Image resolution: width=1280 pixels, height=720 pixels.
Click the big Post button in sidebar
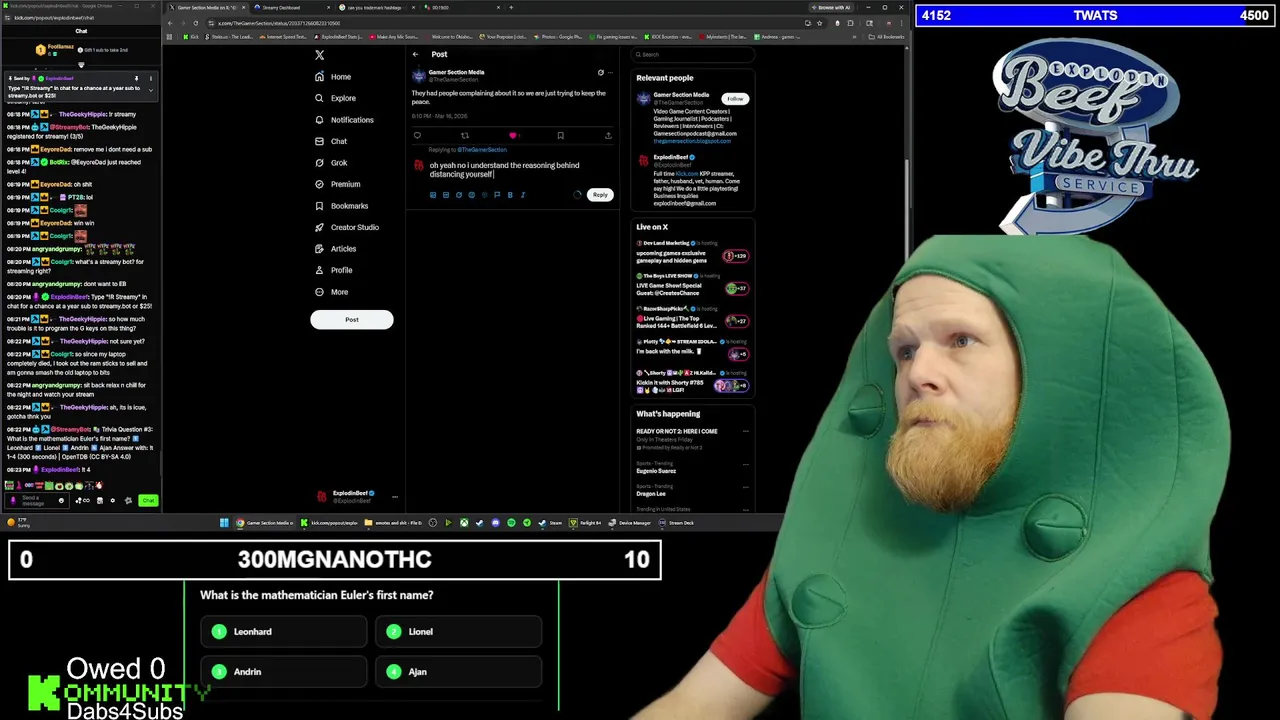[351, 320]
